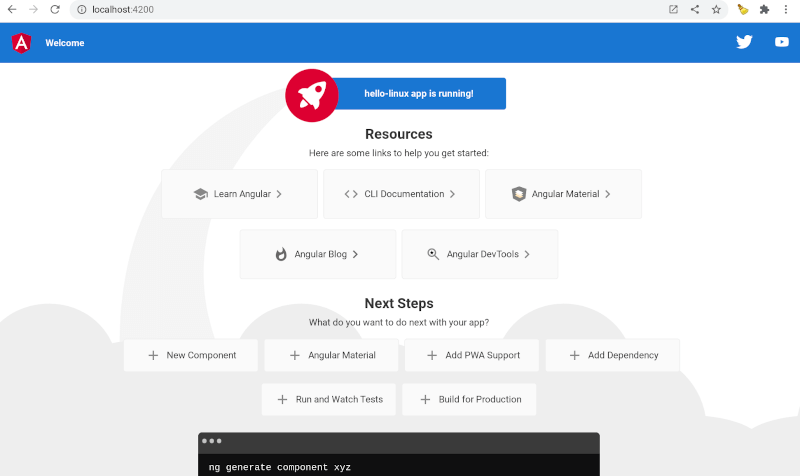Click chevron next to Angular Blog

[x=355, y=254]
